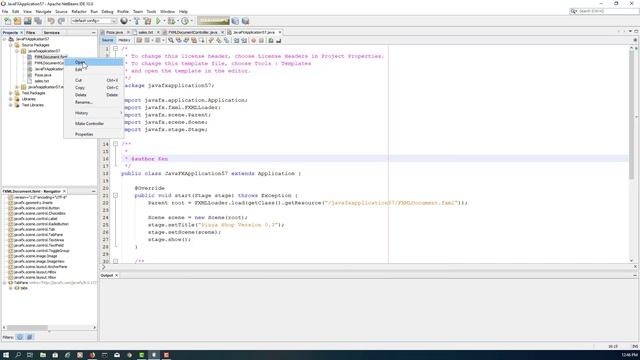Choose Open from the context menu
Screen dimensions: 640x360
pos(93,62)
